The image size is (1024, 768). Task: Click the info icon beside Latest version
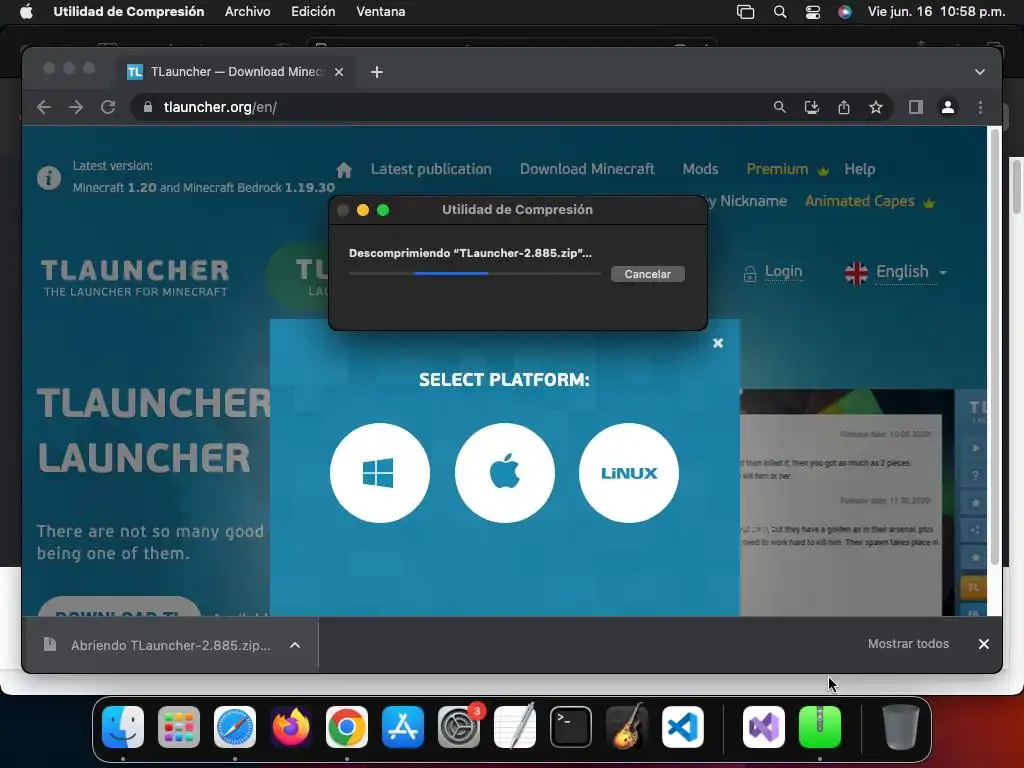coord(49,178)
